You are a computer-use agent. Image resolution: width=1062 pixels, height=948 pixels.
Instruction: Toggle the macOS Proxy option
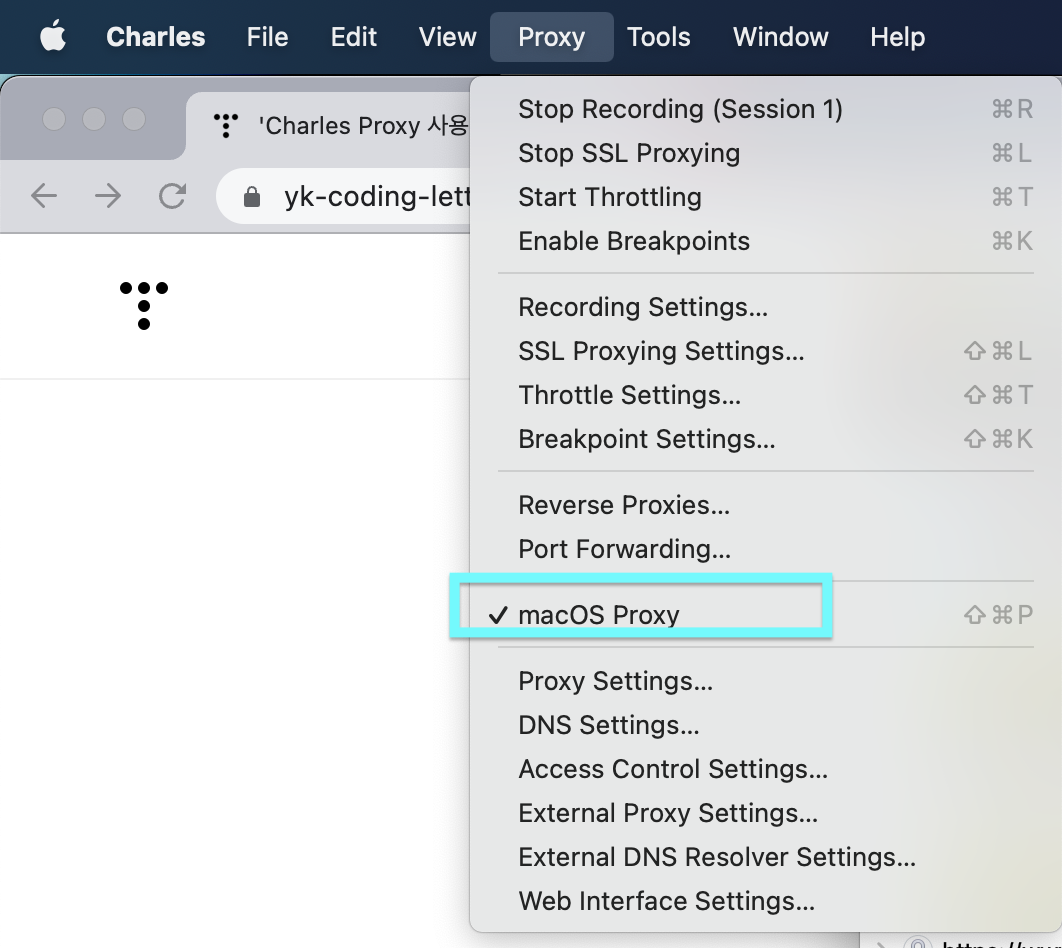coord(765,615)
